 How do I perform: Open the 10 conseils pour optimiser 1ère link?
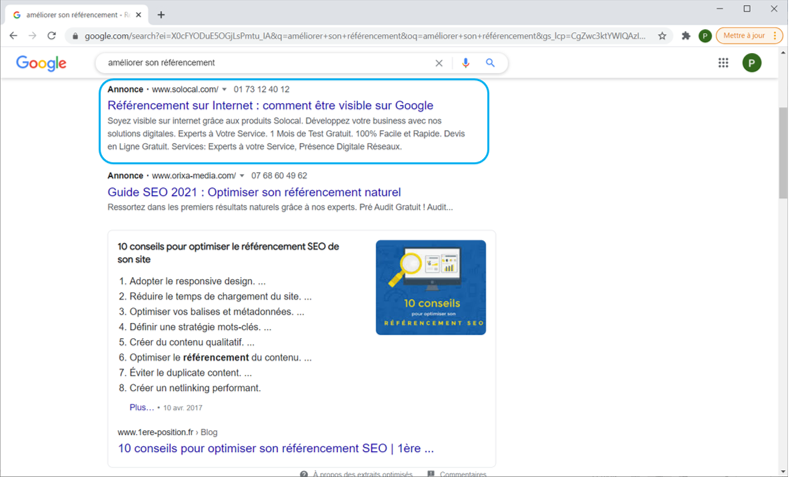pyautogui.click(x=276, y=448)
